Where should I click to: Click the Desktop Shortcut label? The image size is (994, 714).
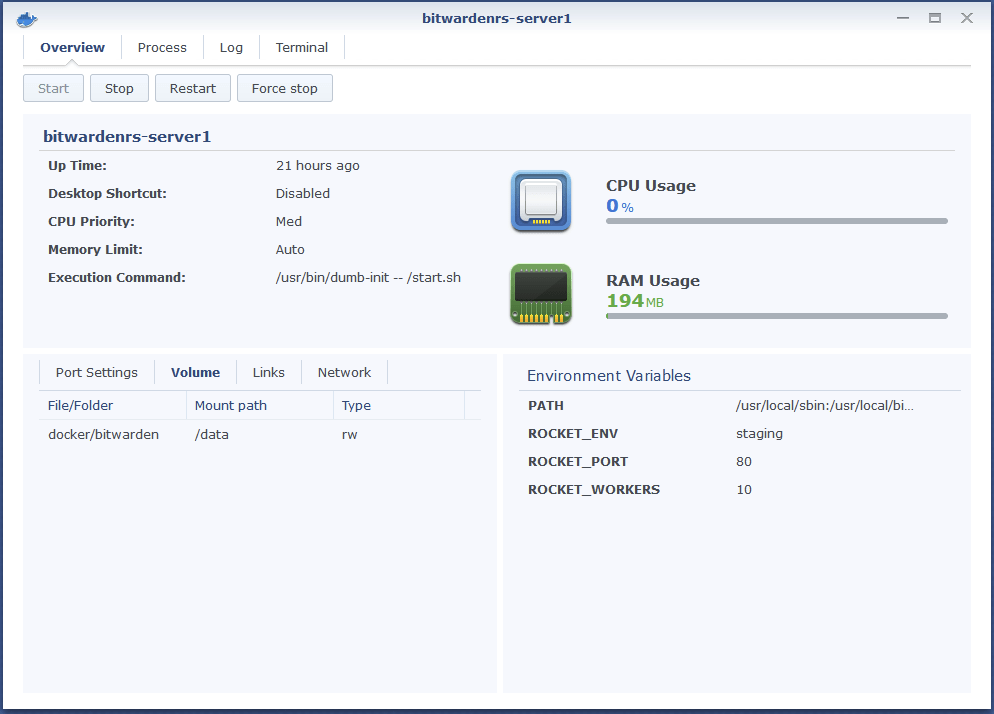point(107,193)
